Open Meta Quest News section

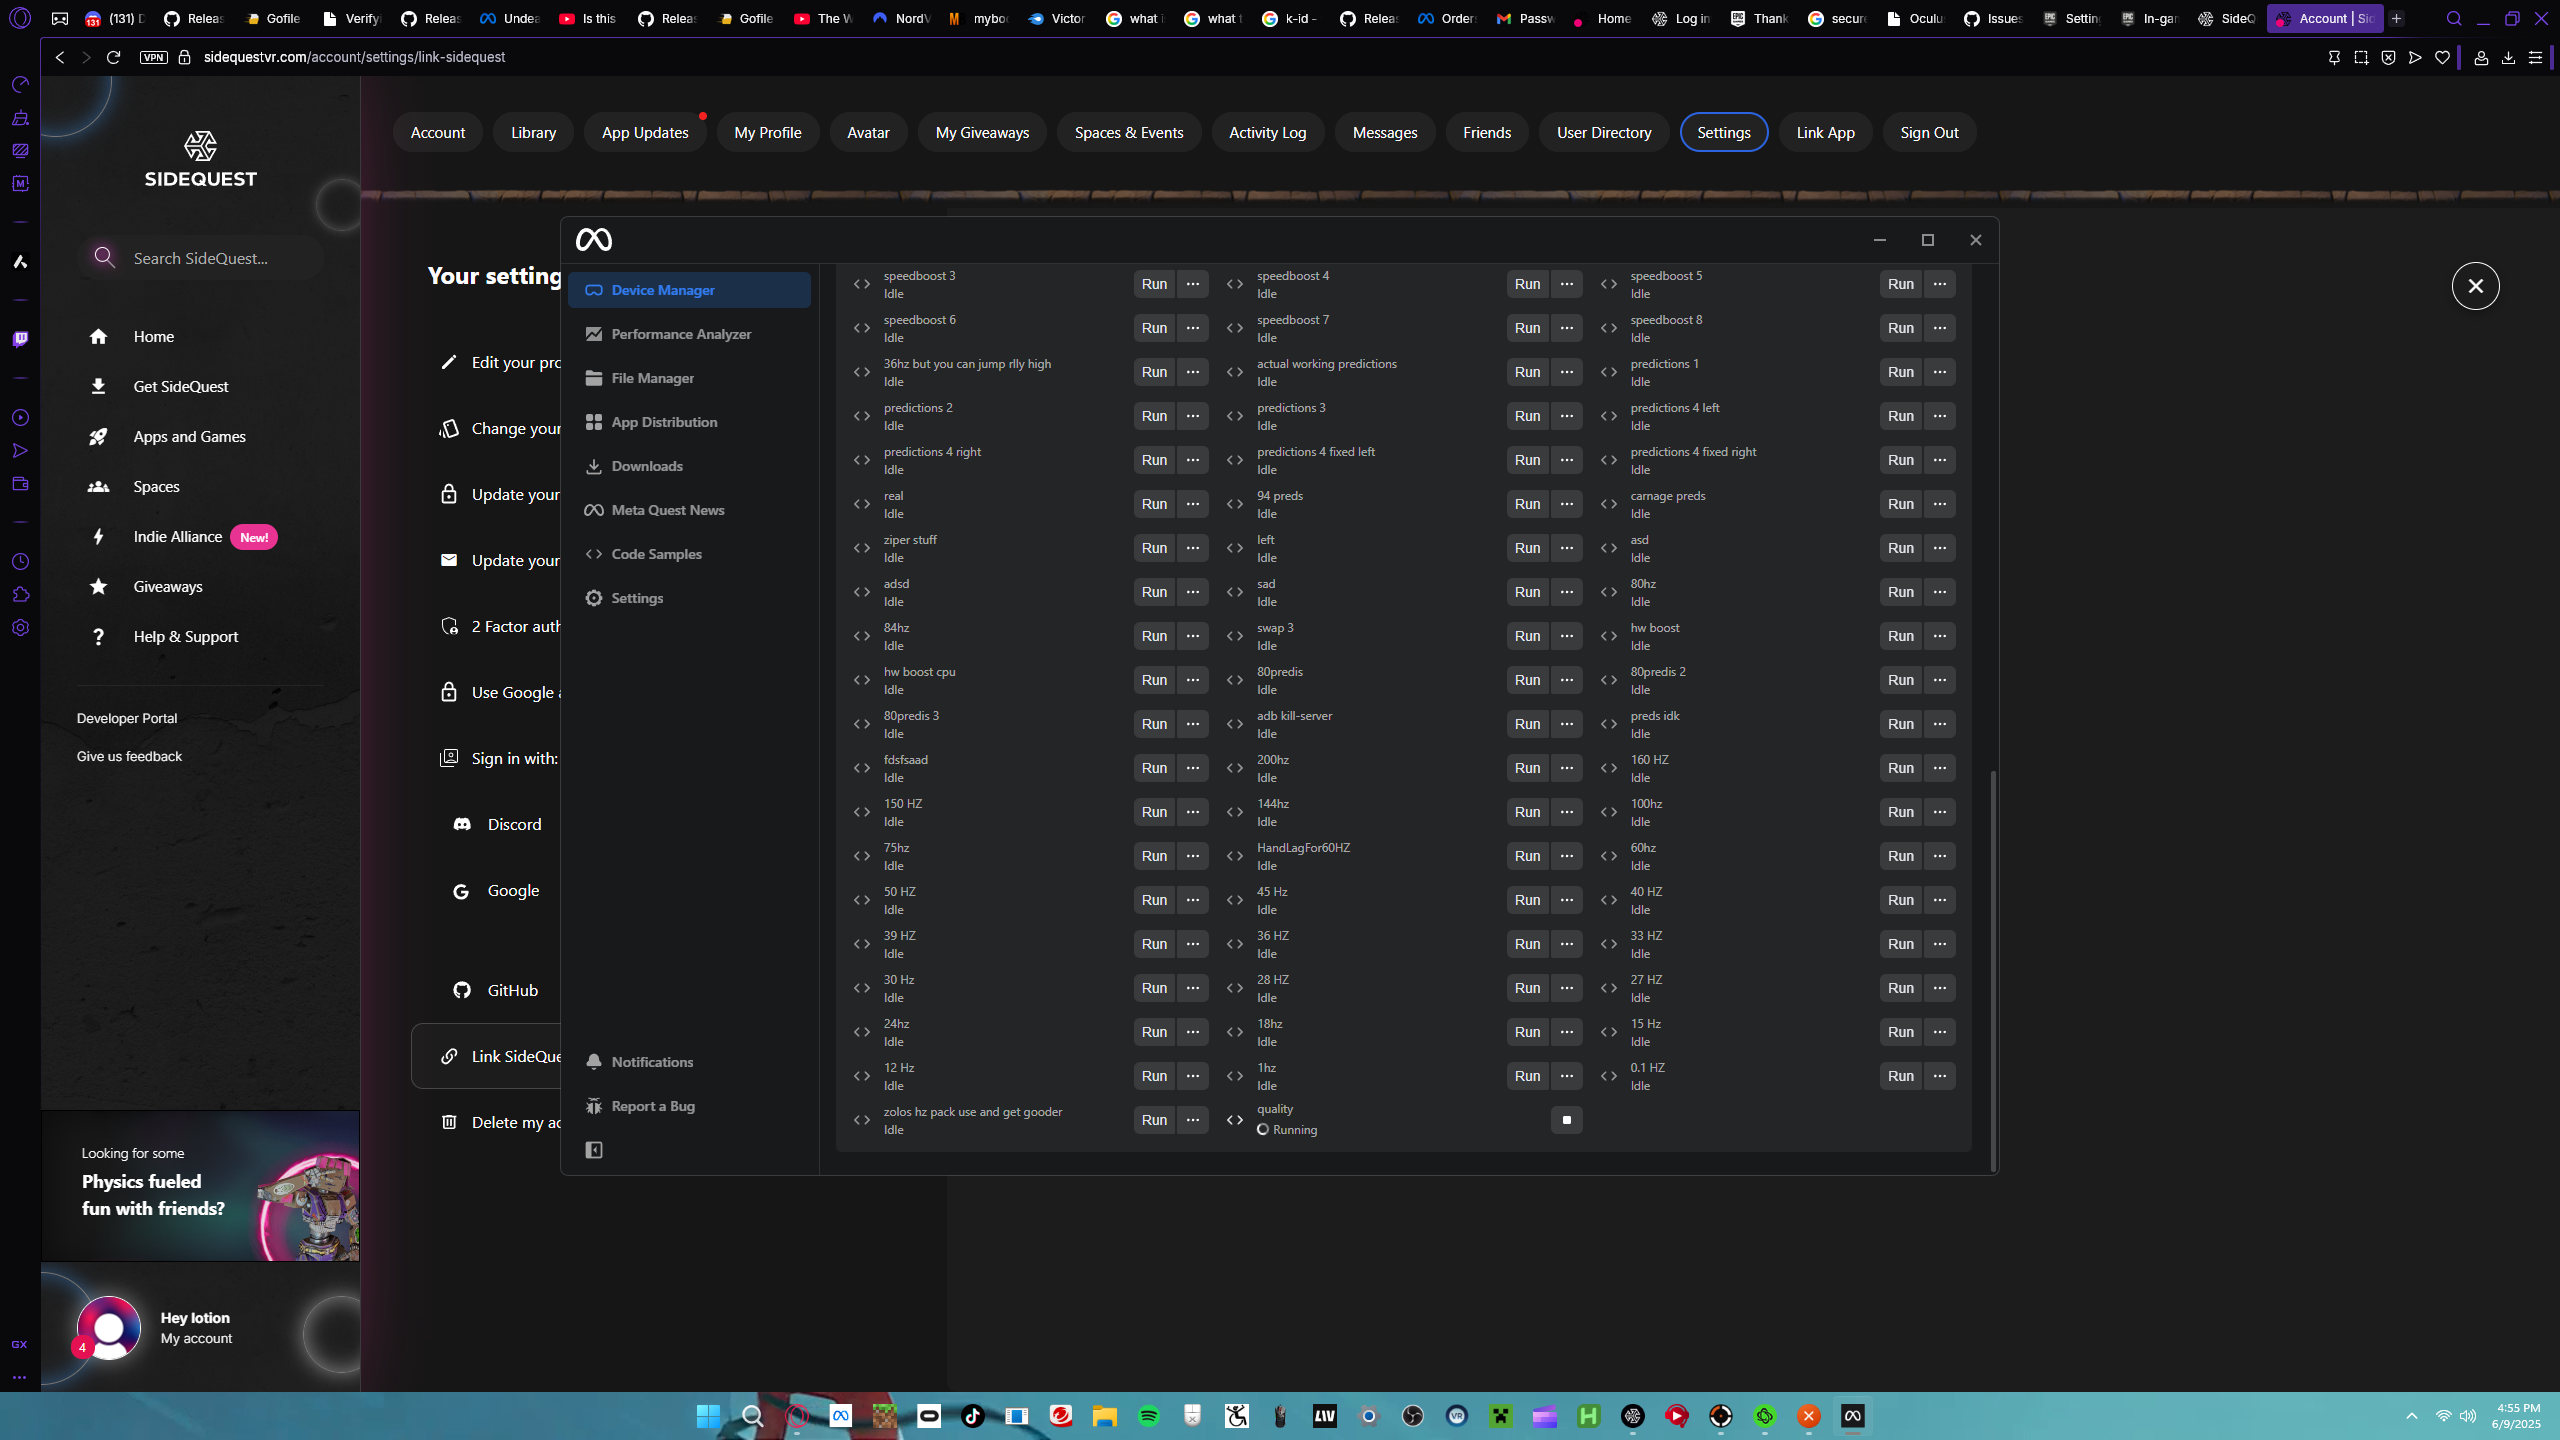[667, 510]
